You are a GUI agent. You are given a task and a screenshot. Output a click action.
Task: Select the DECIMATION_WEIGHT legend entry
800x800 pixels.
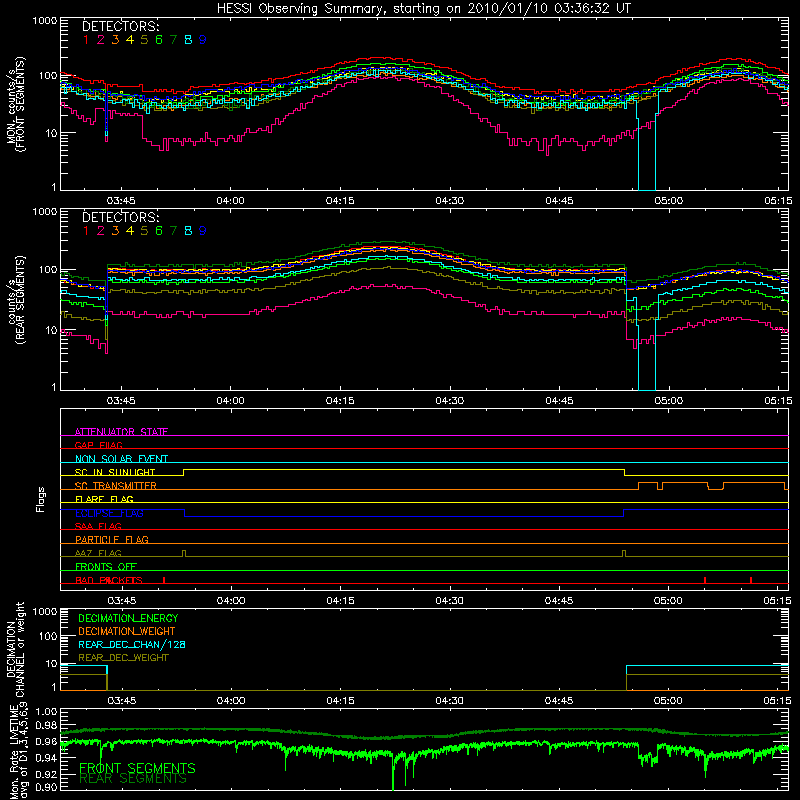(127, 631)
